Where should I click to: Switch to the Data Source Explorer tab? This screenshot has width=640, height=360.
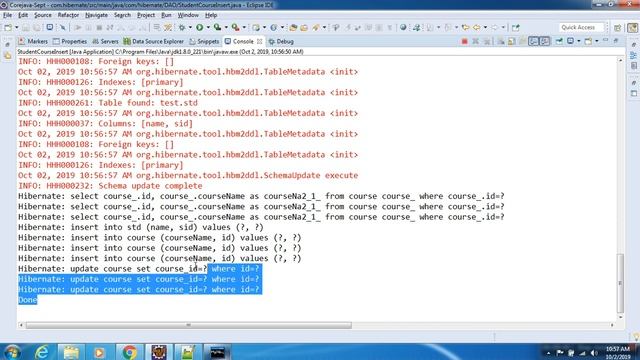pos(153,41)
